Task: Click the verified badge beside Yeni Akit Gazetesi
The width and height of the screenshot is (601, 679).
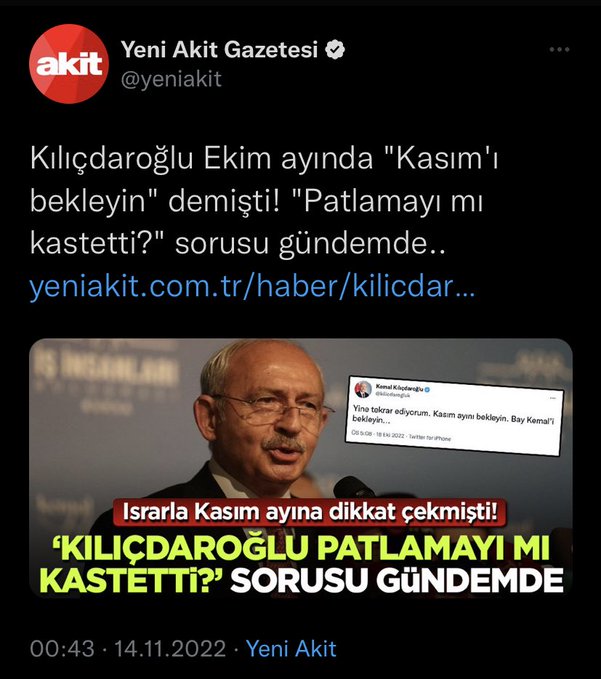Action: point(335,50)
